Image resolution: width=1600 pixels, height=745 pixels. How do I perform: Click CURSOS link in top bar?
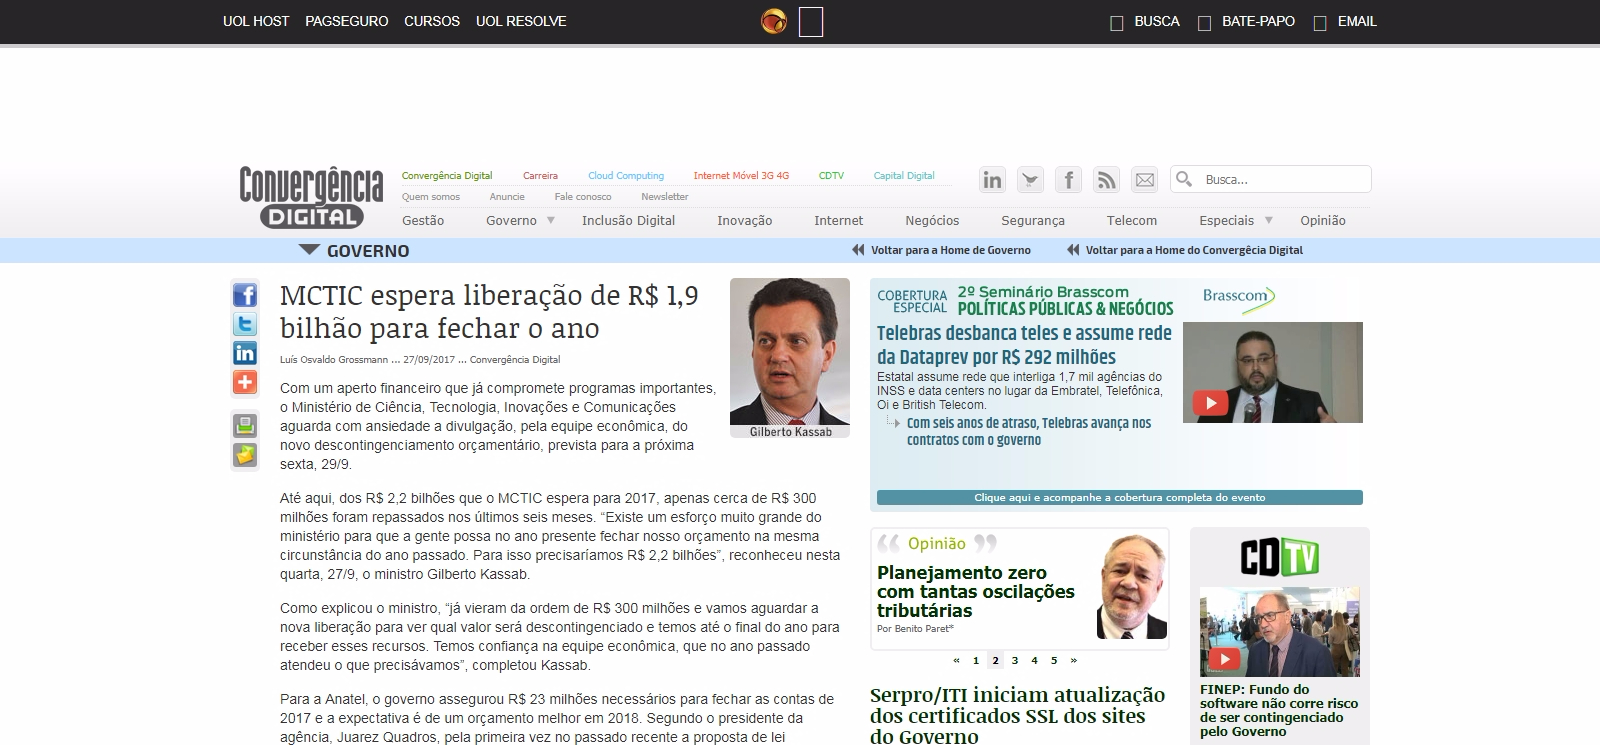tap(432, 21)
